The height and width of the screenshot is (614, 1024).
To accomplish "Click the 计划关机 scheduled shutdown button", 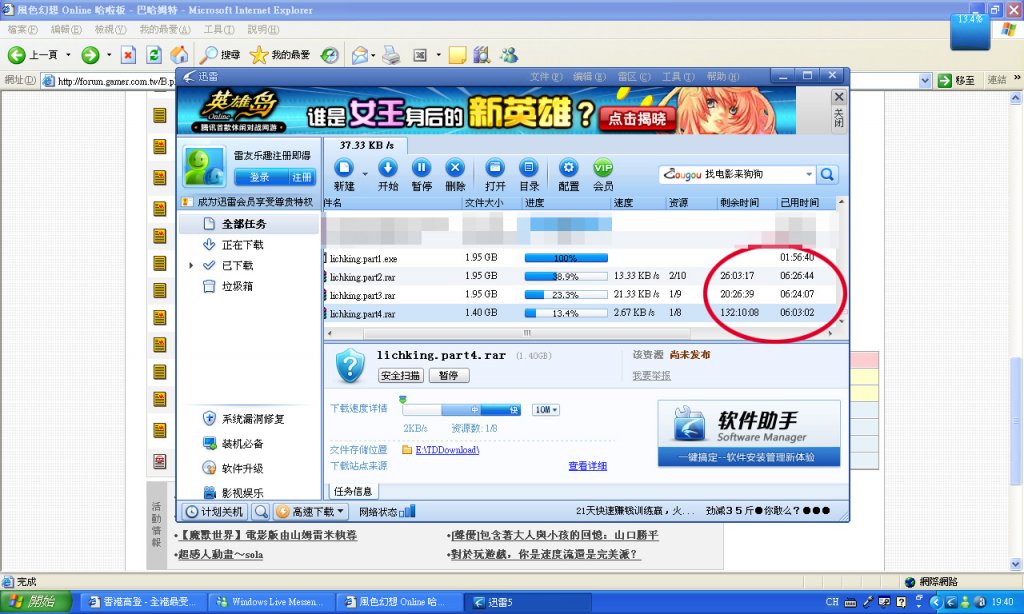I will point(214,511).
